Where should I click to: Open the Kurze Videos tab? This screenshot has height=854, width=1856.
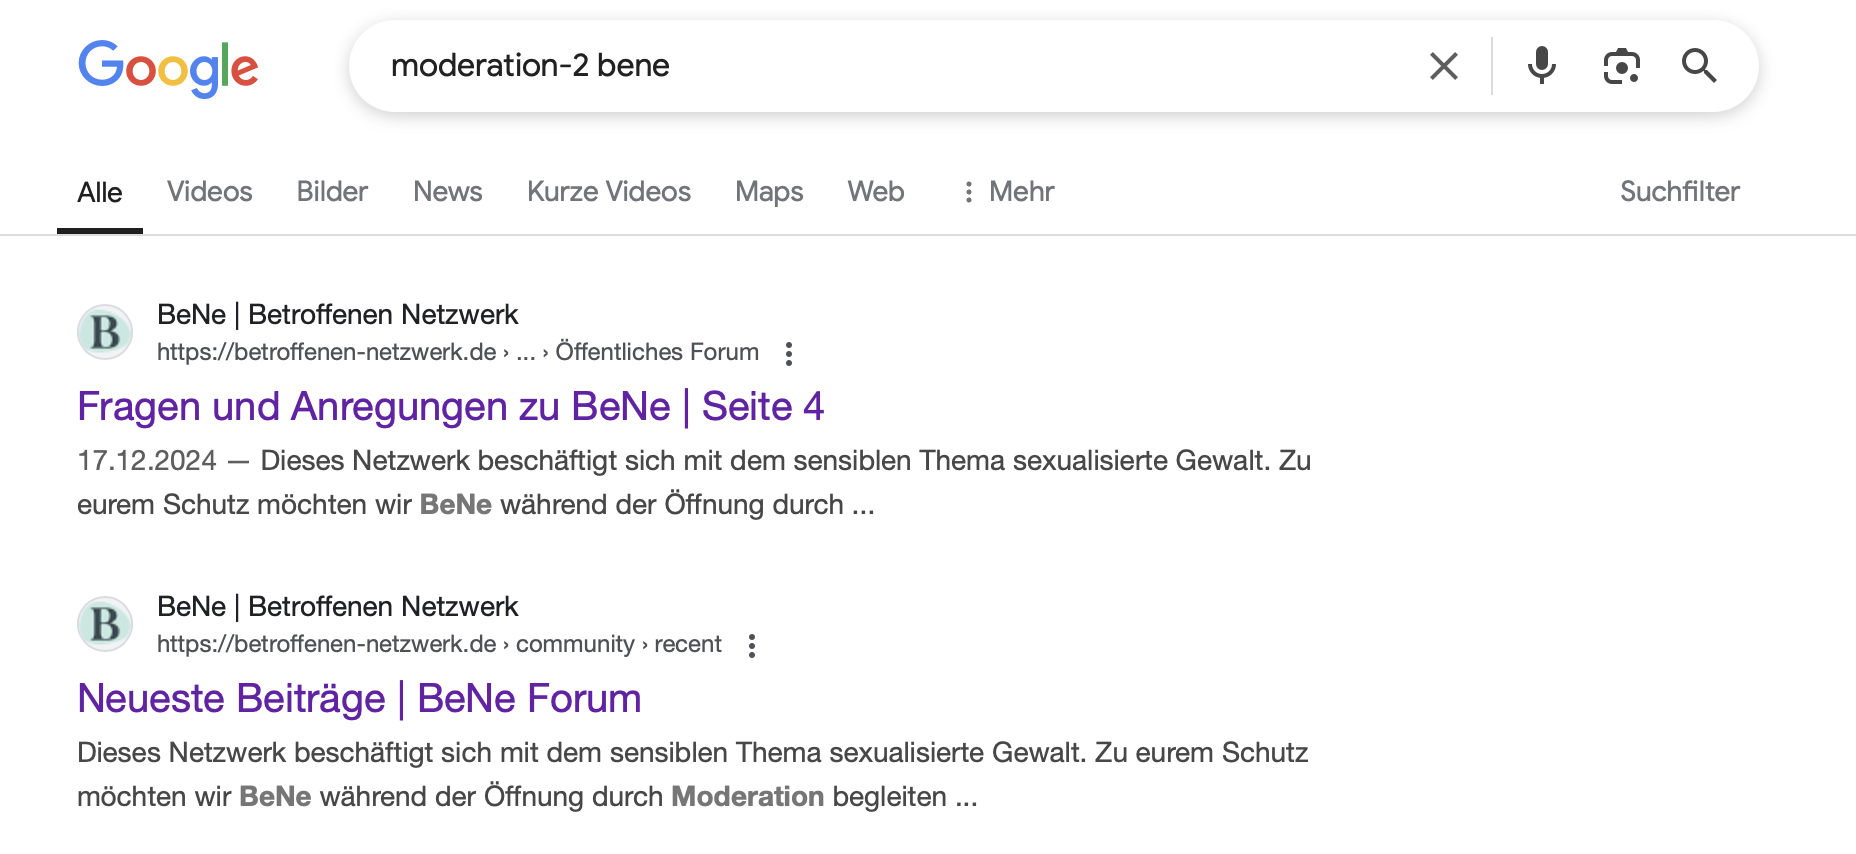click(609, 192)
